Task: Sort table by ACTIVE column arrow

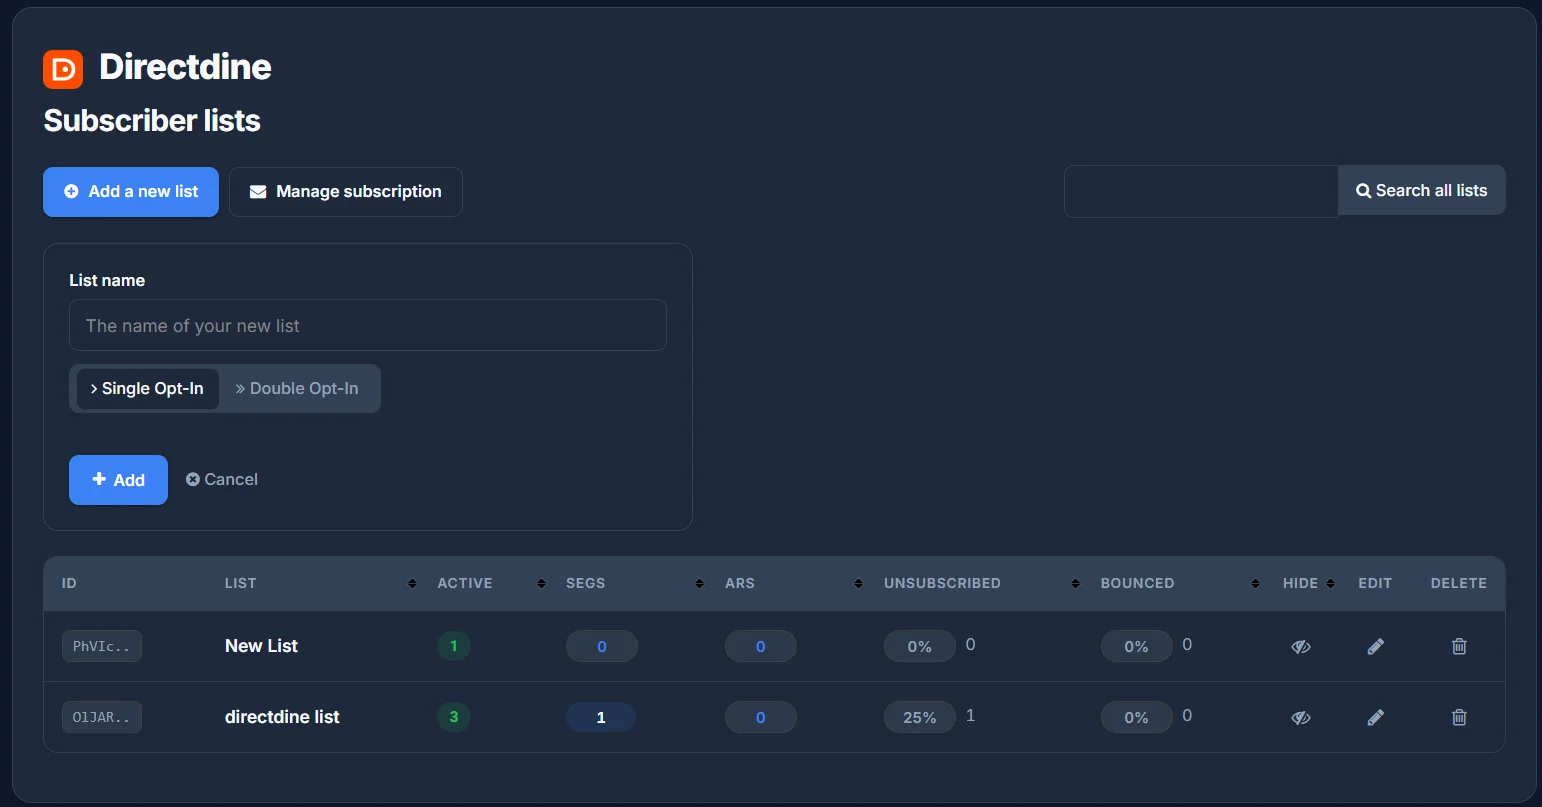Action: (x=541, y=583)
